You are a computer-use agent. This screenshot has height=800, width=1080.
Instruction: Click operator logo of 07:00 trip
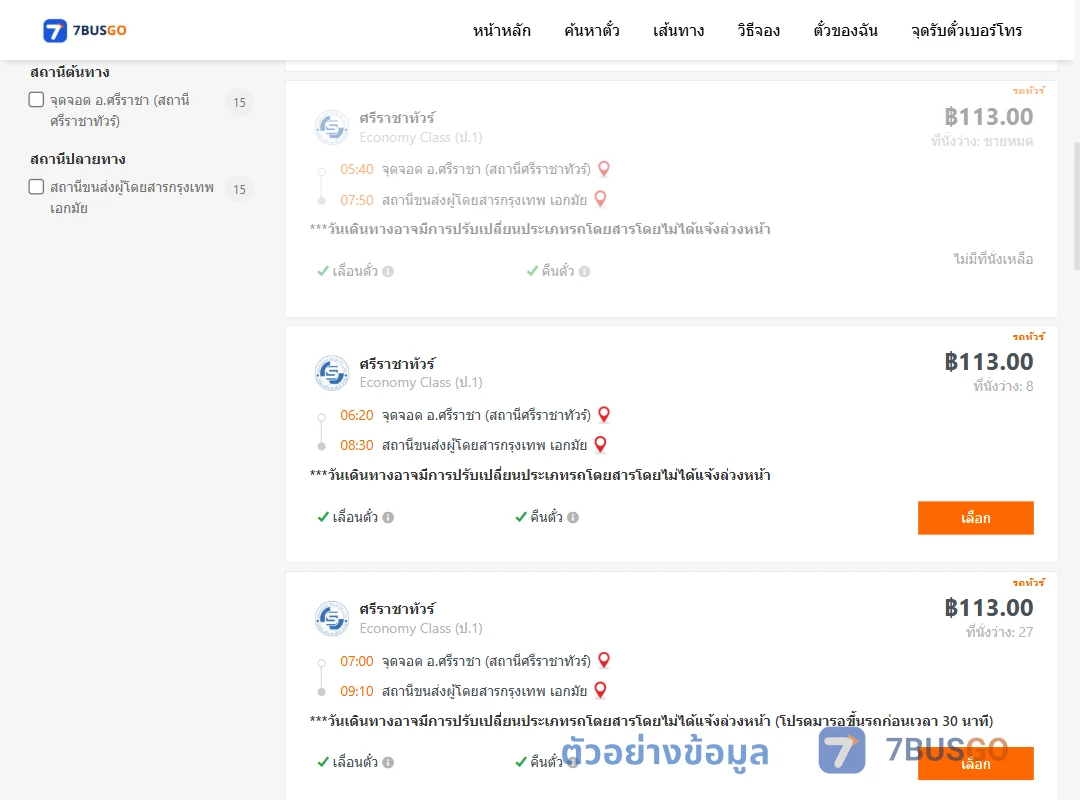point(332,618)
